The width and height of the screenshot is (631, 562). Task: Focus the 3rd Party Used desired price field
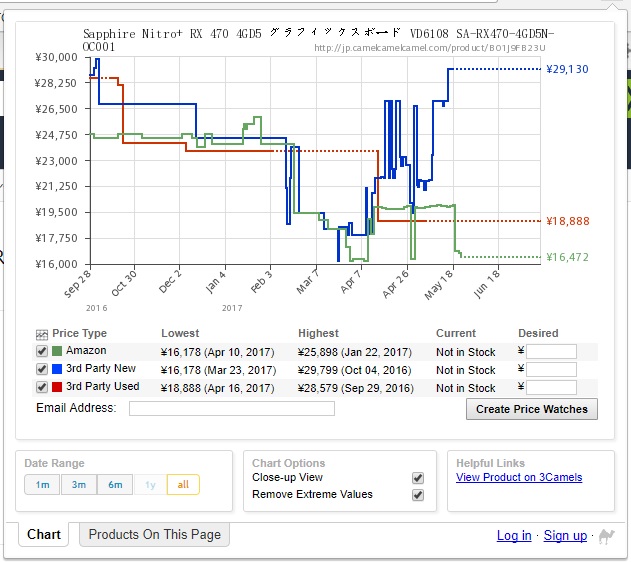[x=551, y=388]
